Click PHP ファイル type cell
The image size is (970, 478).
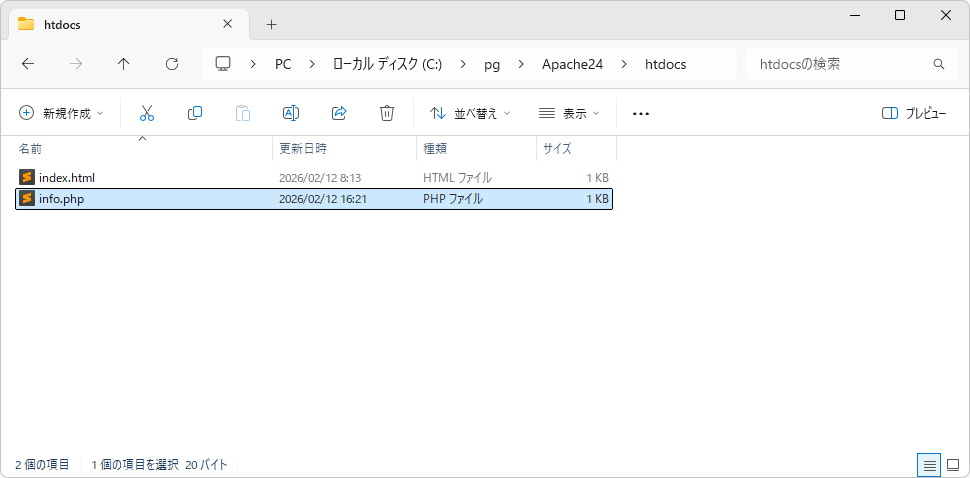(453, 198)
